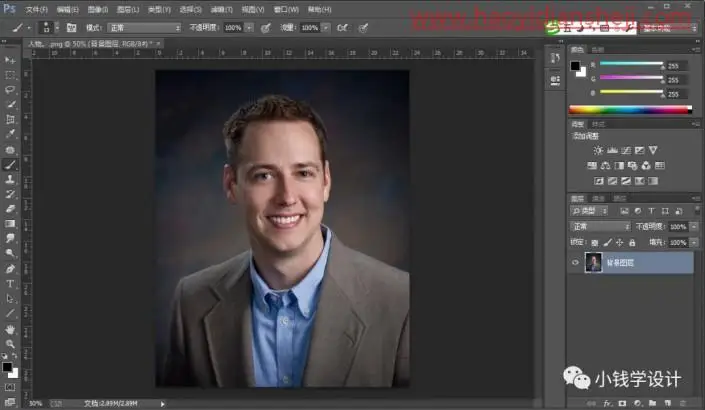
Task: Open layer opacity dropdown arrow
Action: click(694, 227)
